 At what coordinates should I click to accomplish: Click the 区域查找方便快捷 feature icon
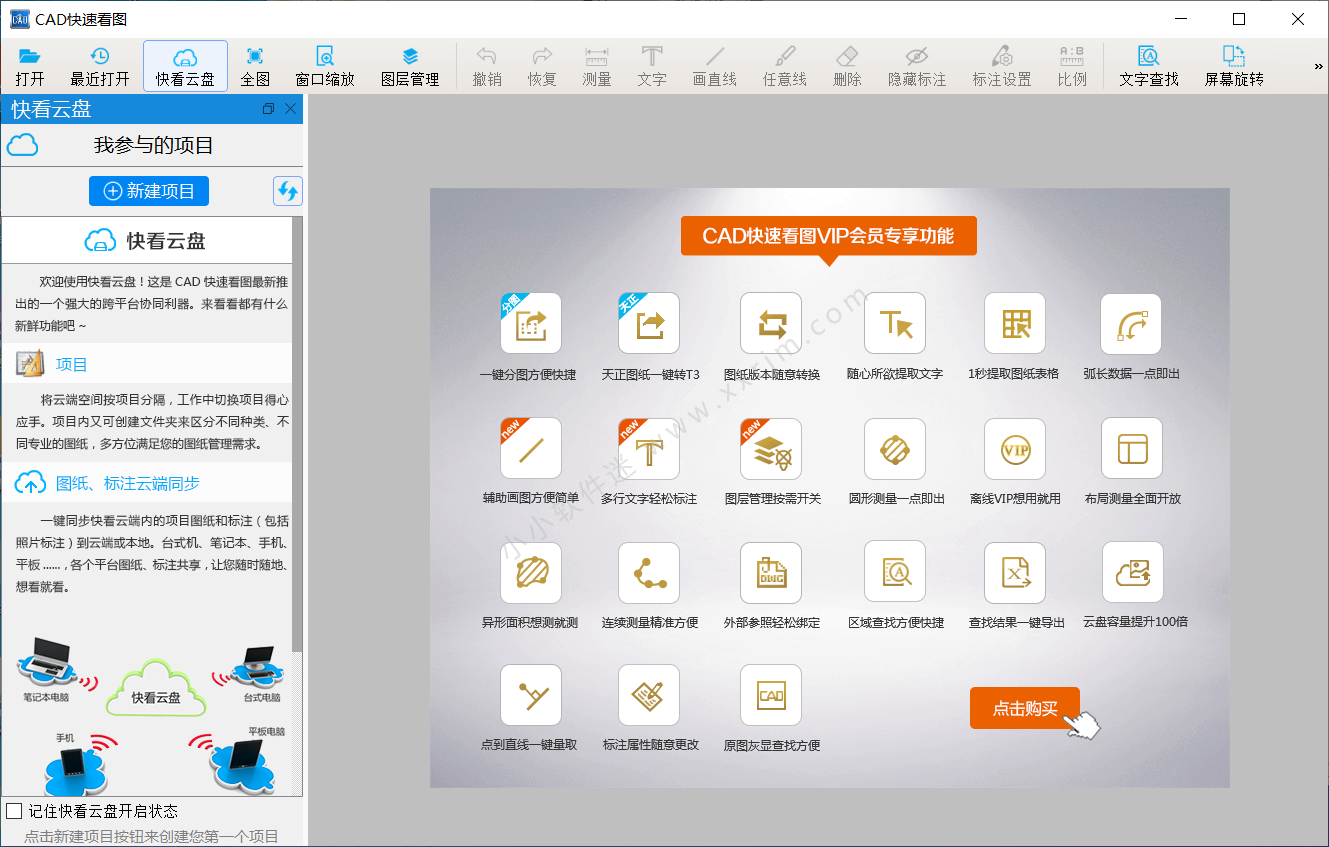pos(895,573)
